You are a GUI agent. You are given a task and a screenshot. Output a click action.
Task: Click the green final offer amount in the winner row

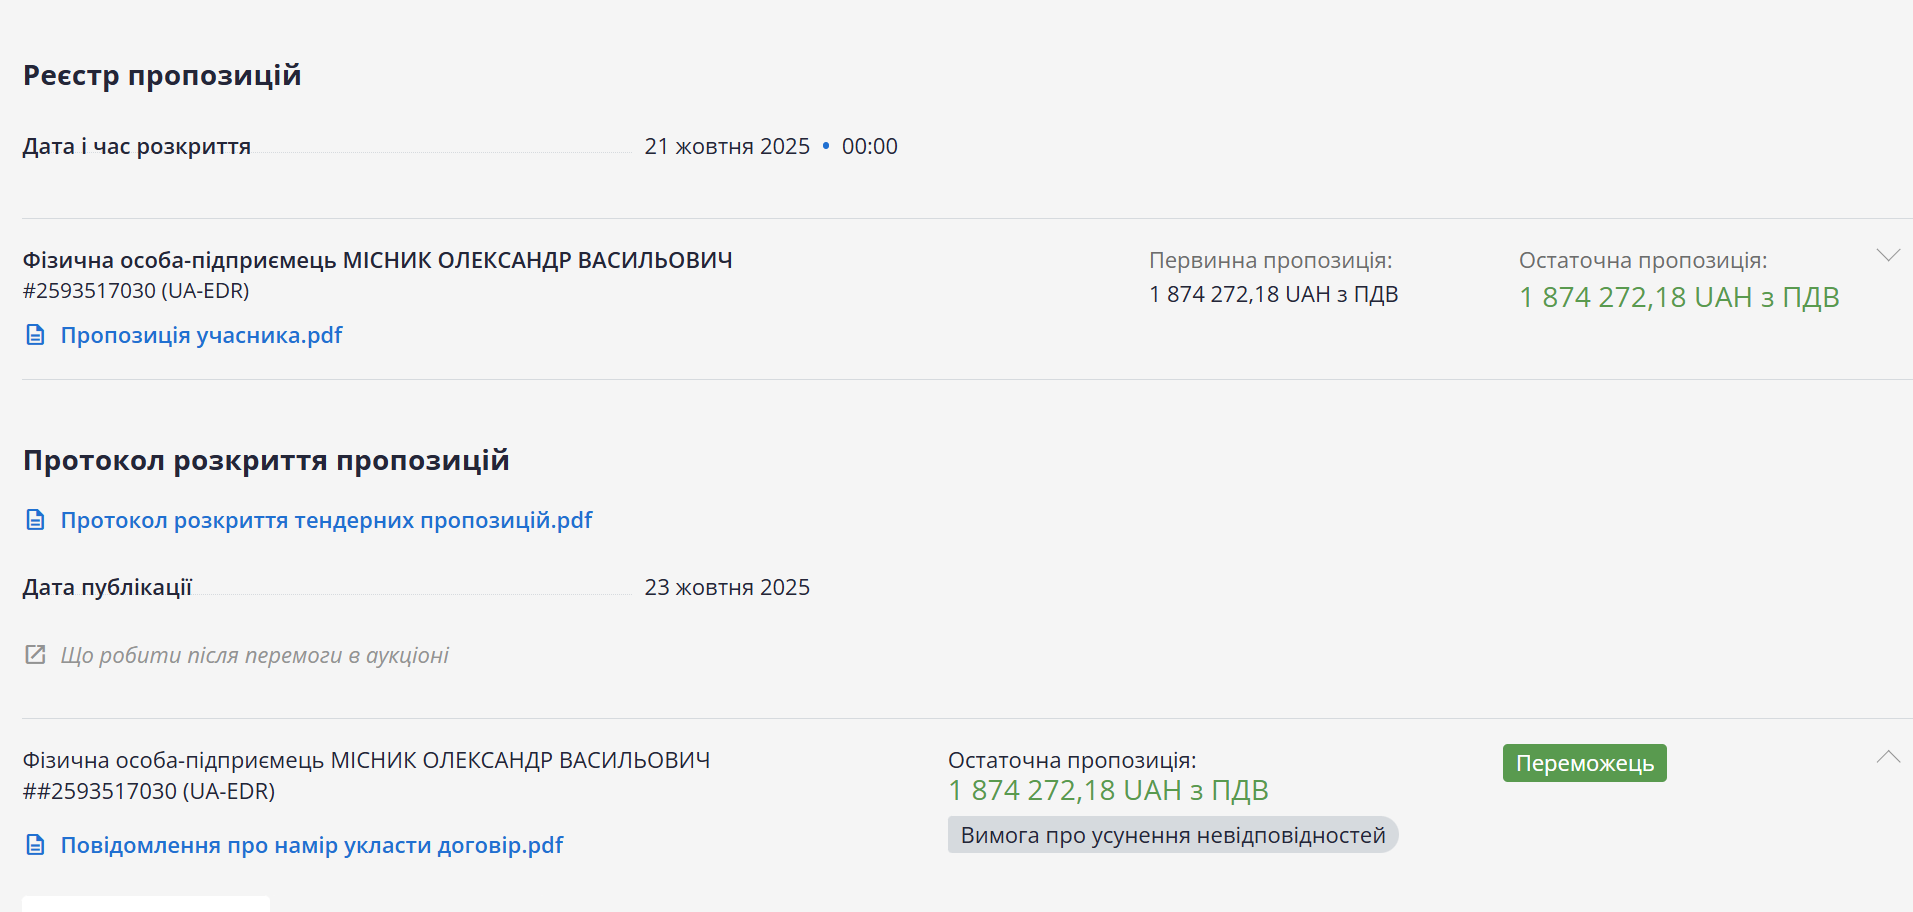pos(1108,790)
